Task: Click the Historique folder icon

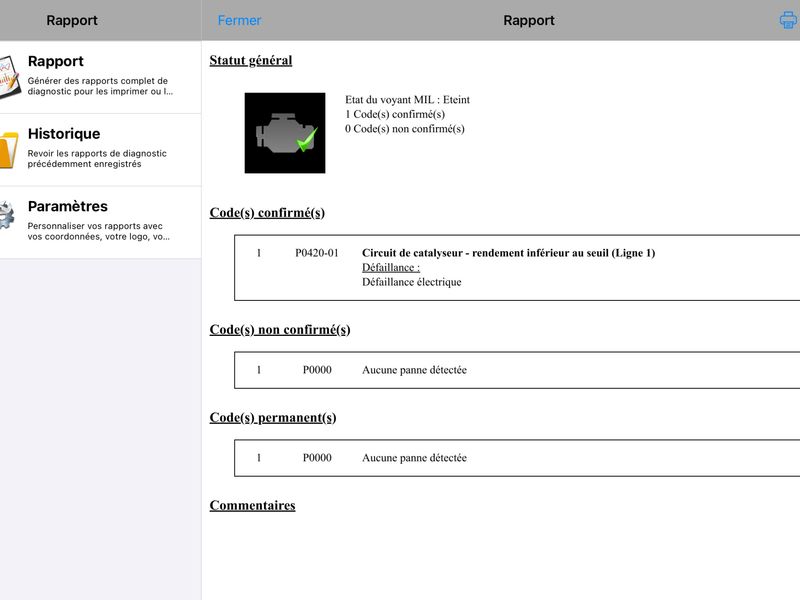Action: 9,149
